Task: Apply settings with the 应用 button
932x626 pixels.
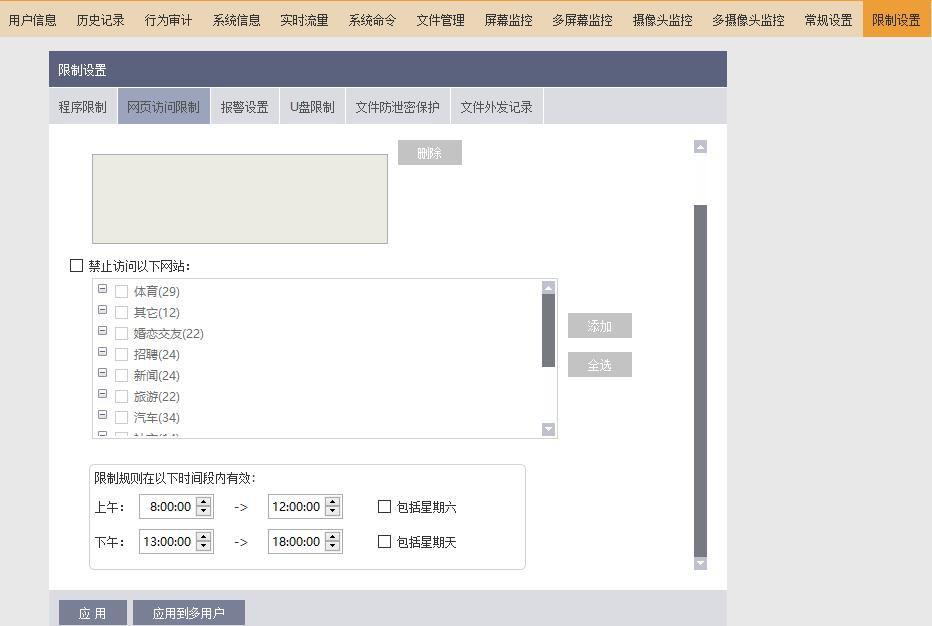Action: (x=92, y=612)
